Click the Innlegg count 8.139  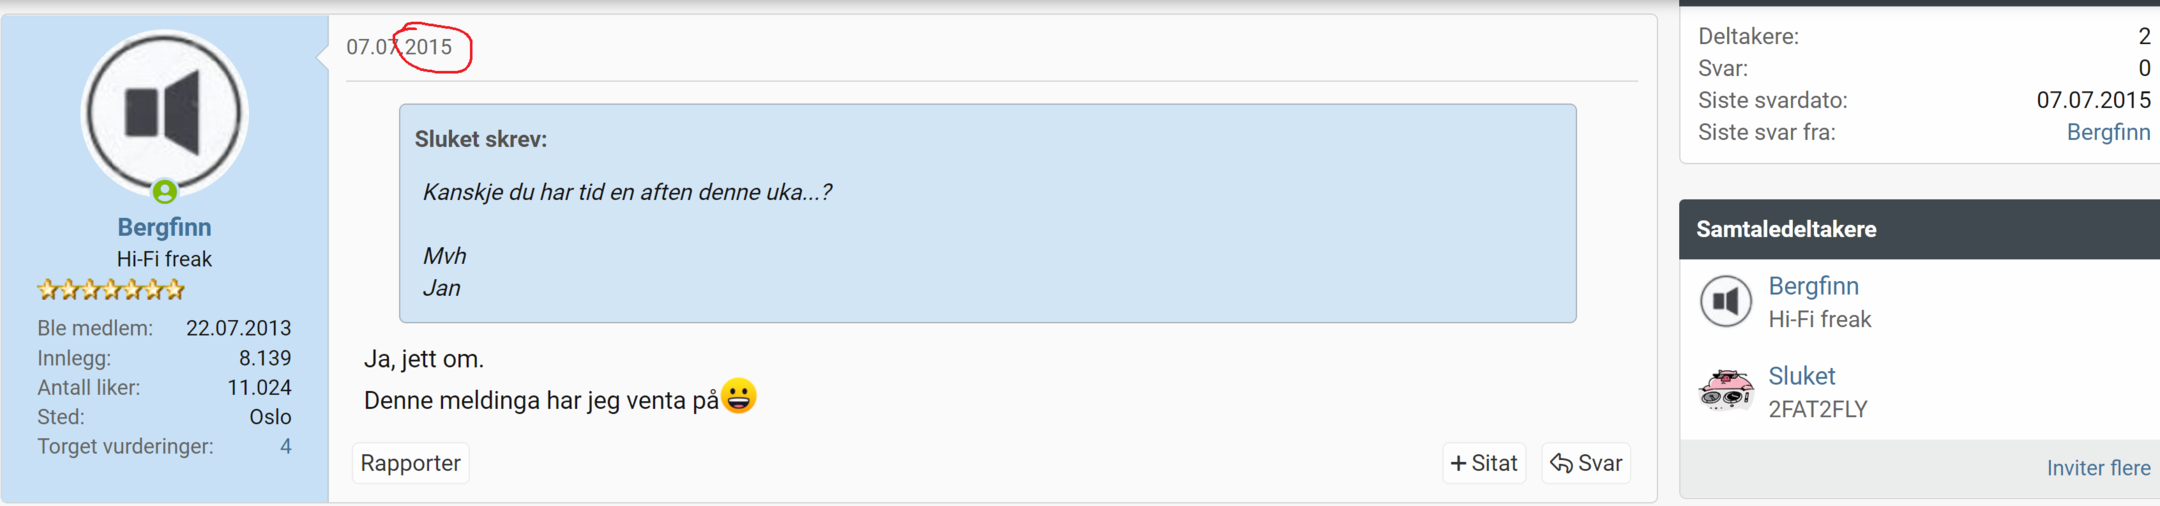pos(265,358)
